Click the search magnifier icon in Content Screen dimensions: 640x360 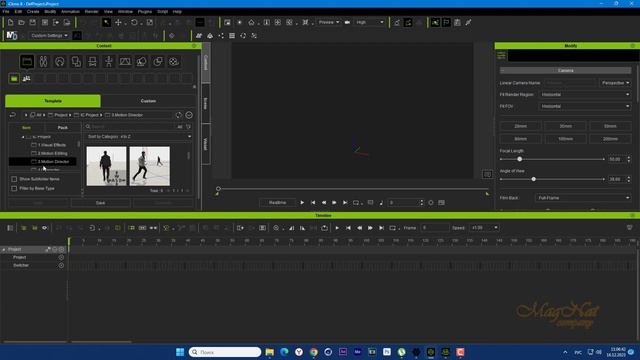pyautogui.click(x=88, y=127)
